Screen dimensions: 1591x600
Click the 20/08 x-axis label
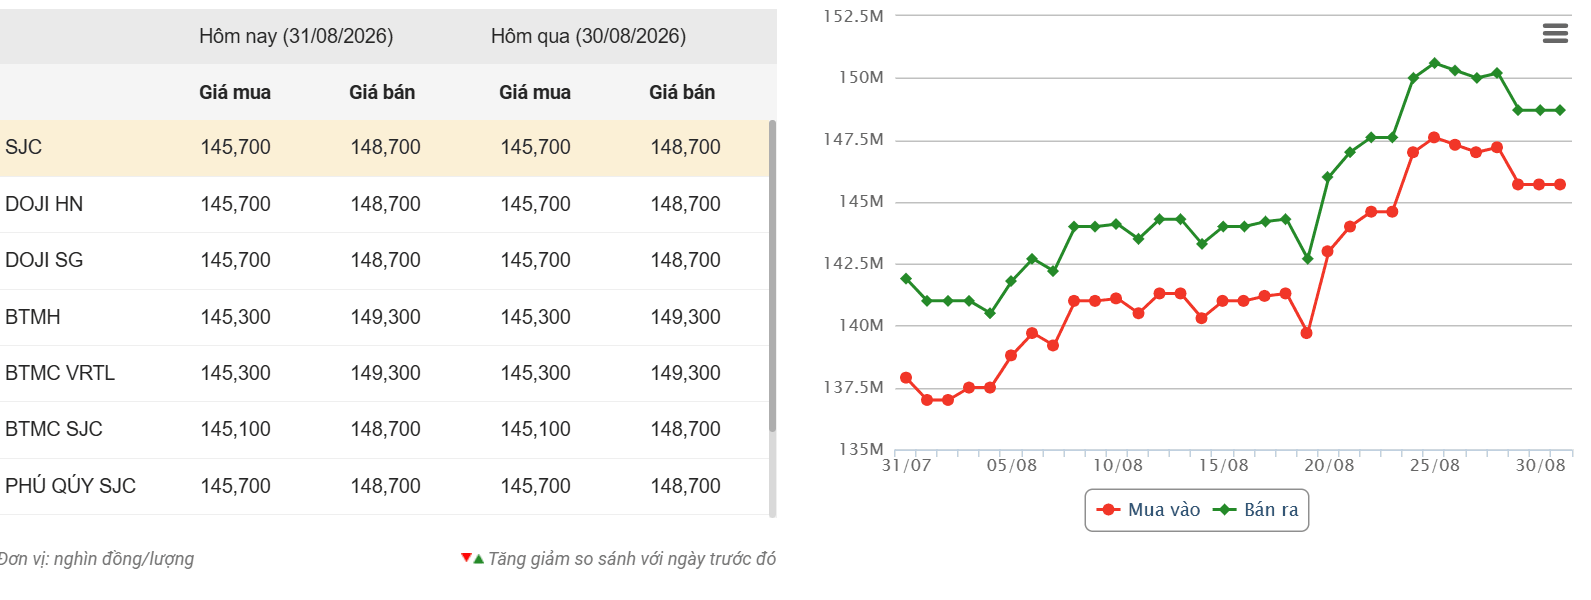(1329, 466)
